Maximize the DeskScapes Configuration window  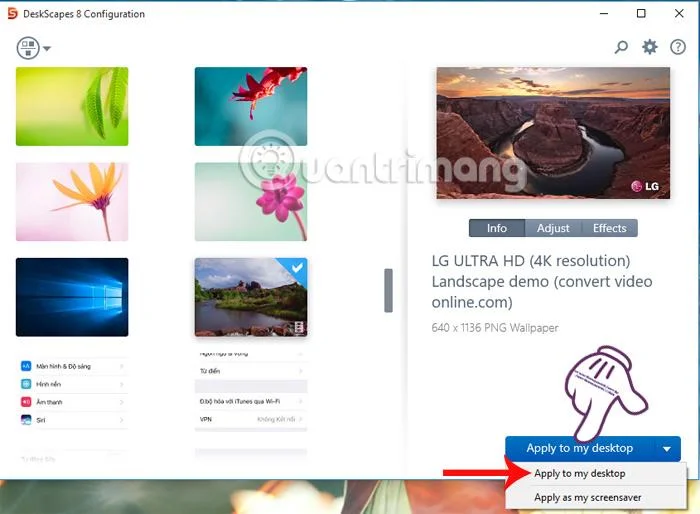coord(641,13)
